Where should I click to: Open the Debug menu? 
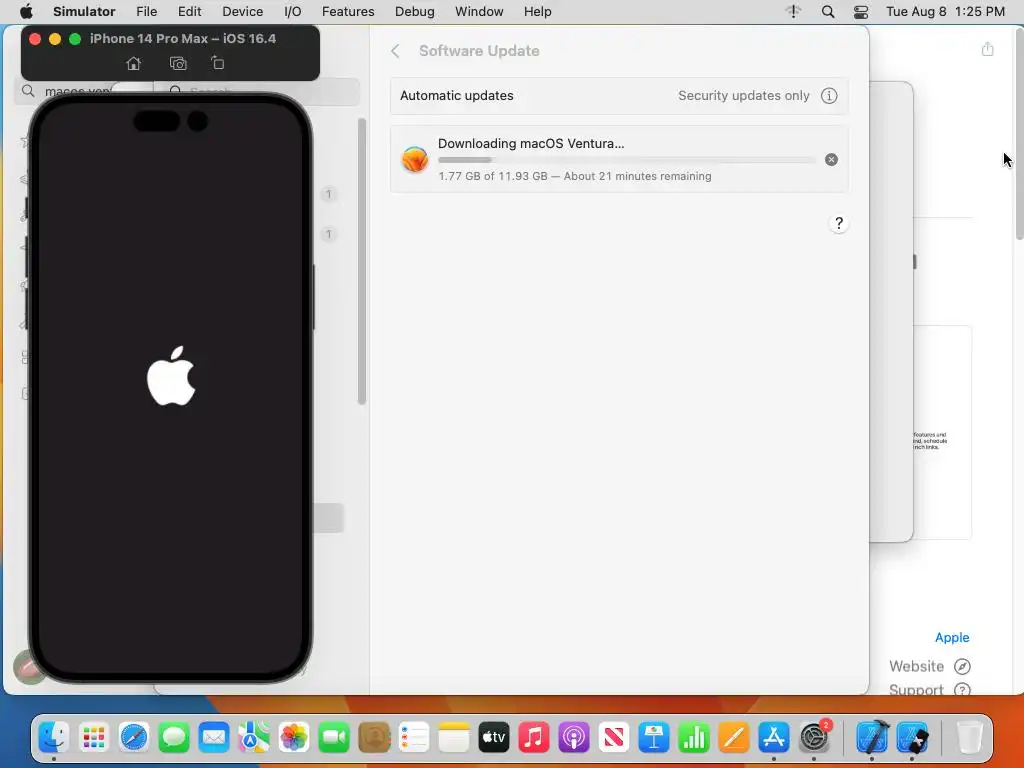pos(415,11)
